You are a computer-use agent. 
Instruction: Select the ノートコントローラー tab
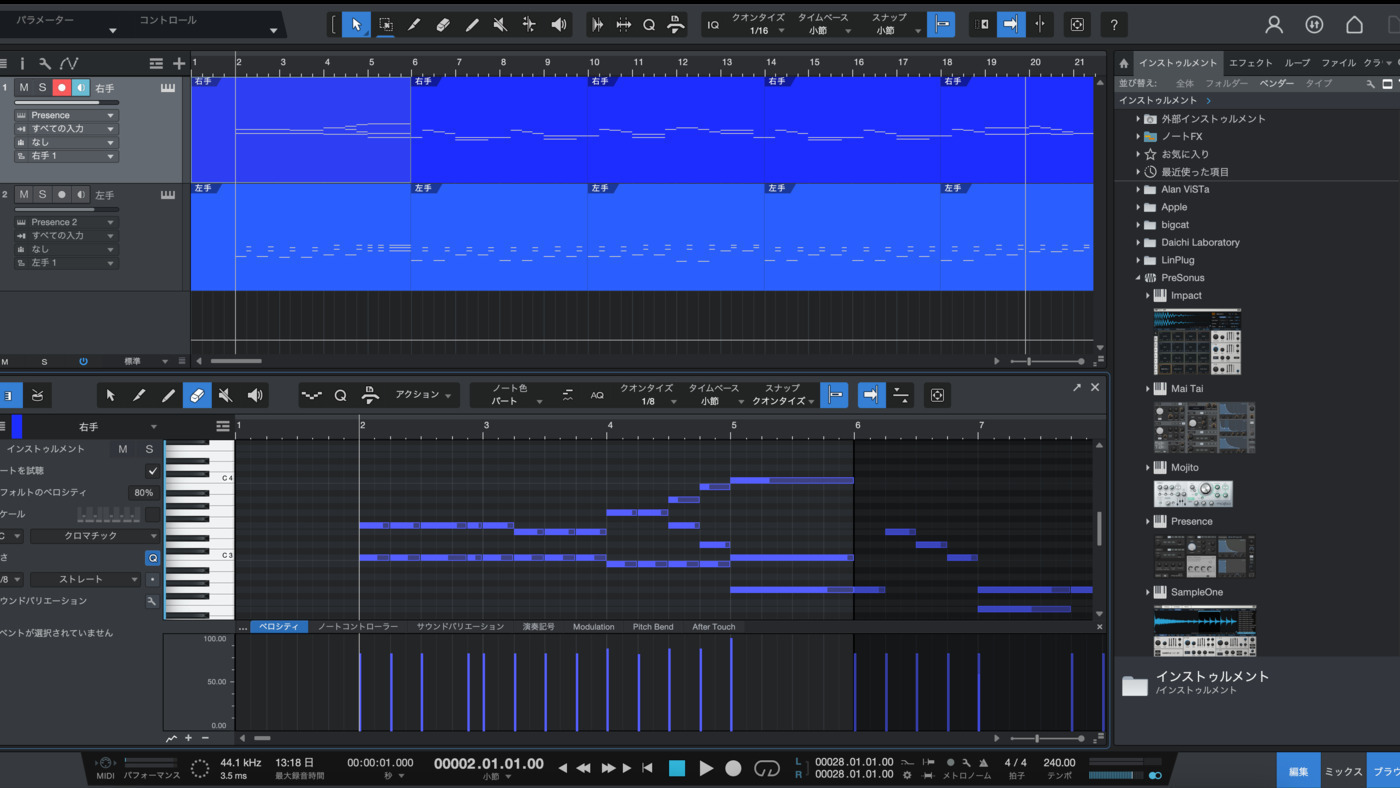coord(358,627)
